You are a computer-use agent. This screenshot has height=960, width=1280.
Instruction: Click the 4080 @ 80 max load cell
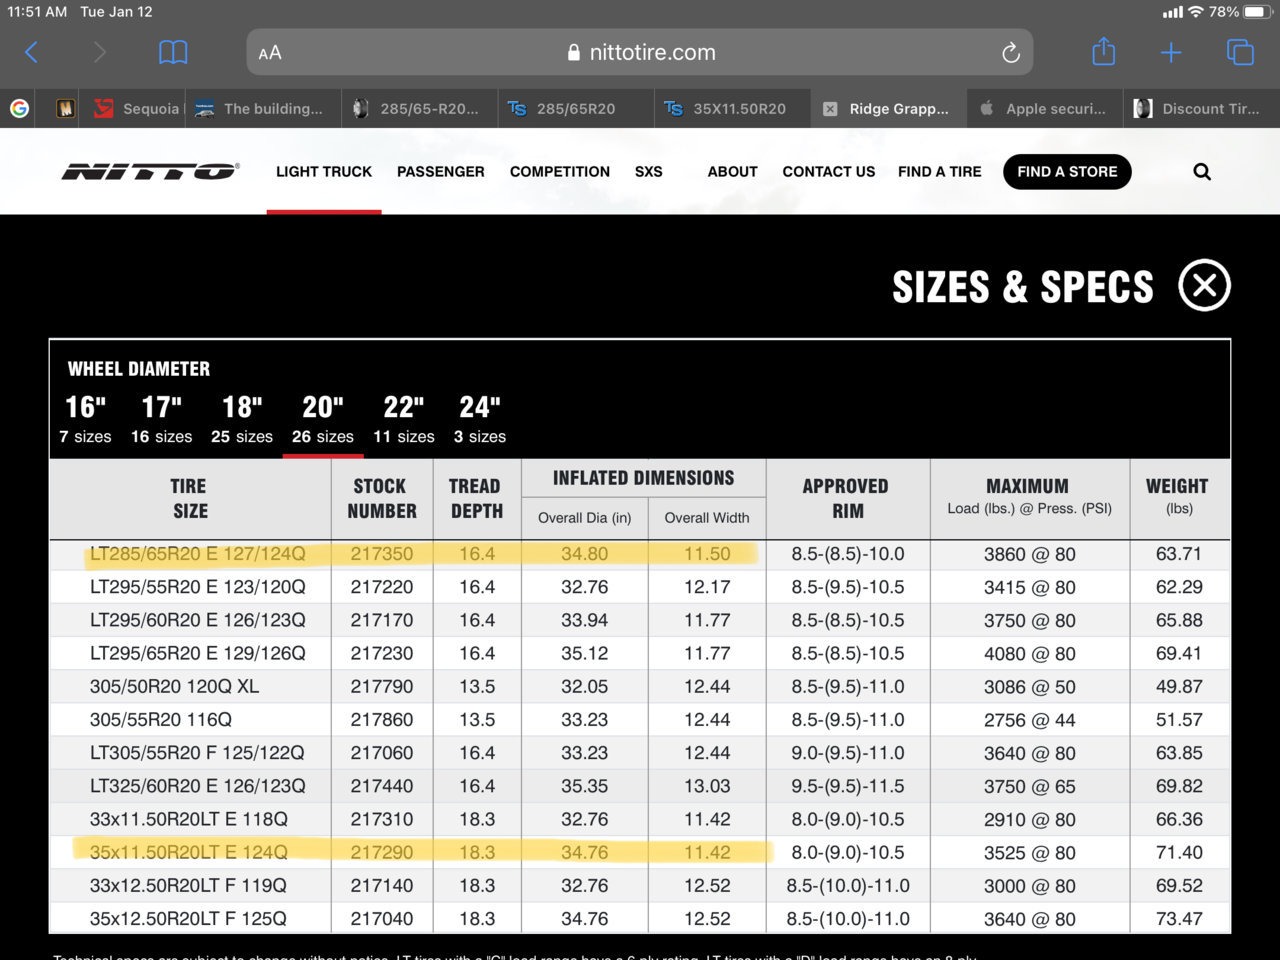(x=1030, y=653)
